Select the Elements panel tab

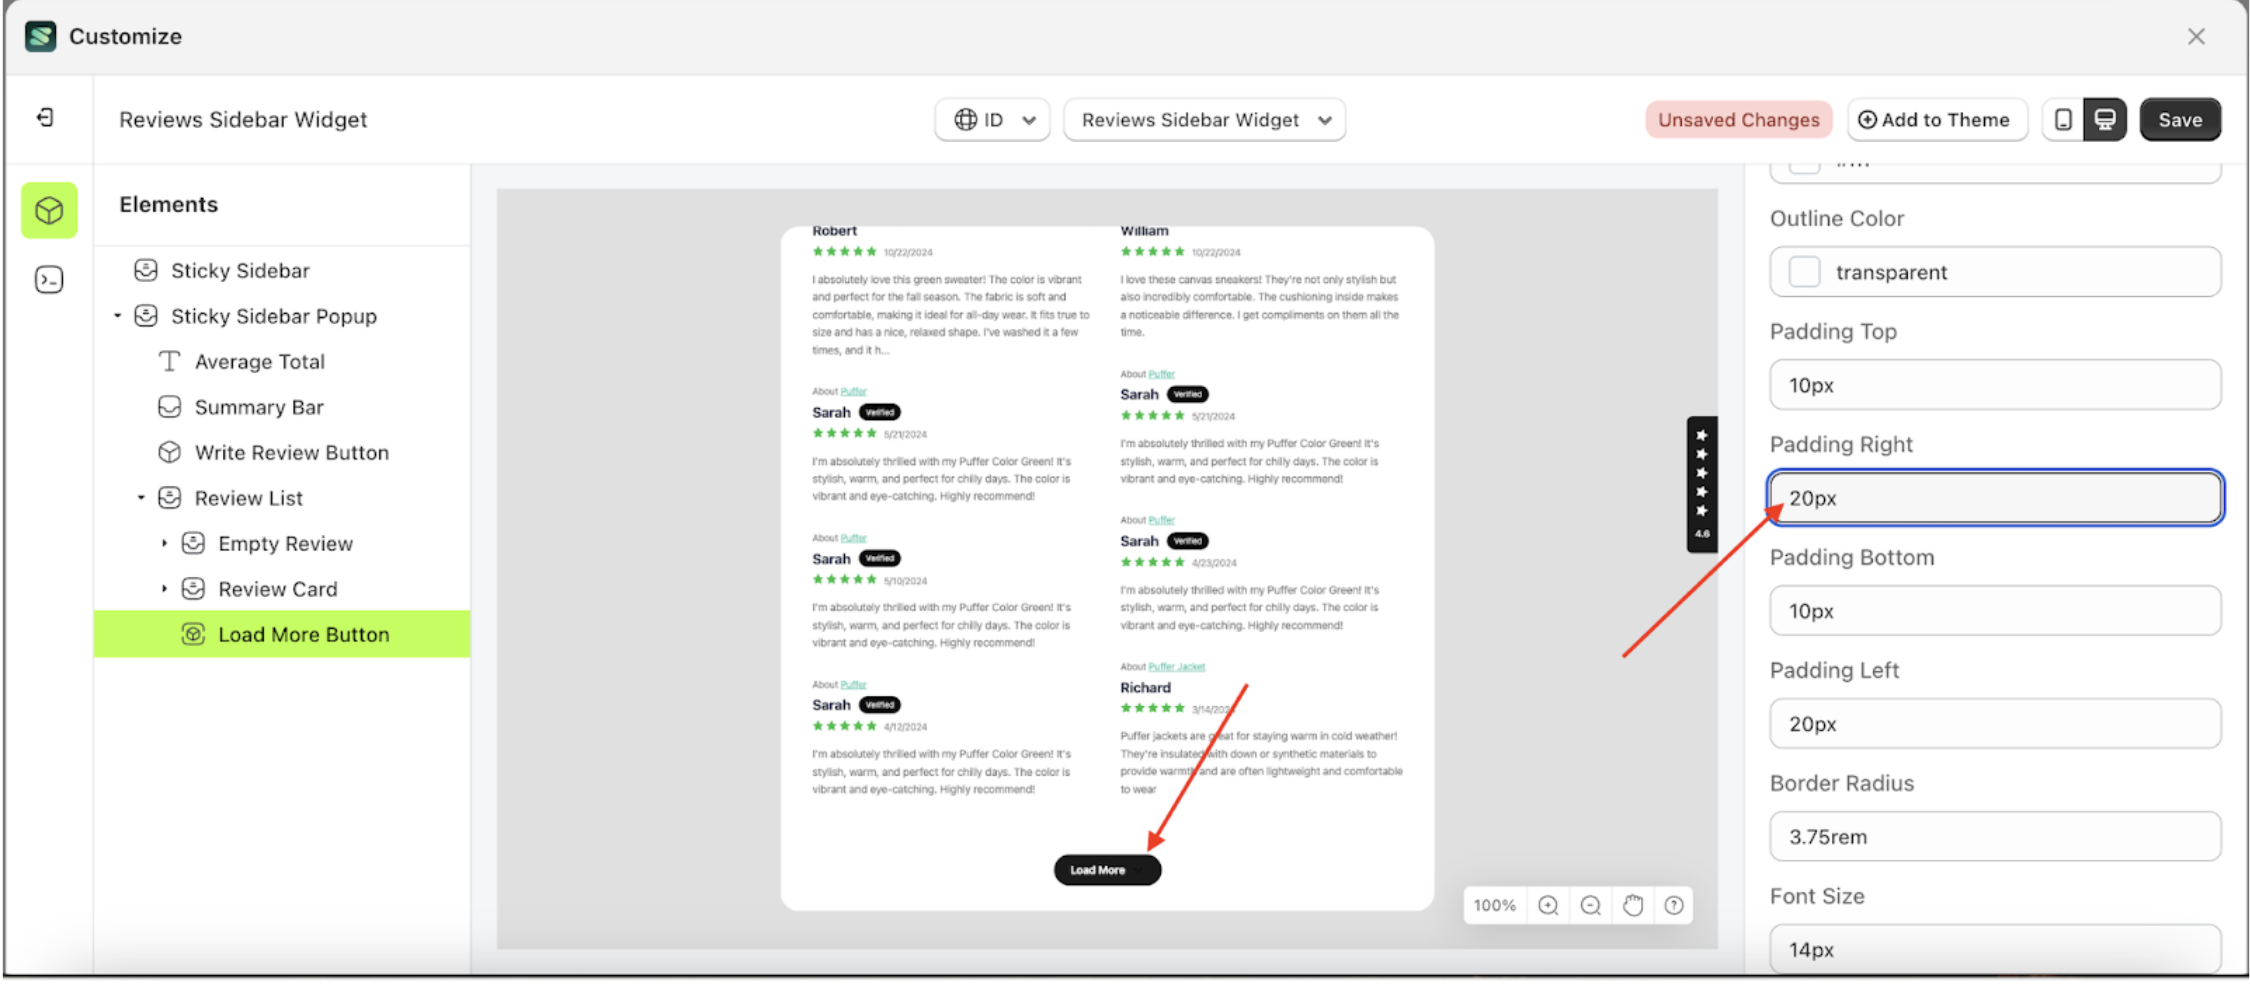48,211
